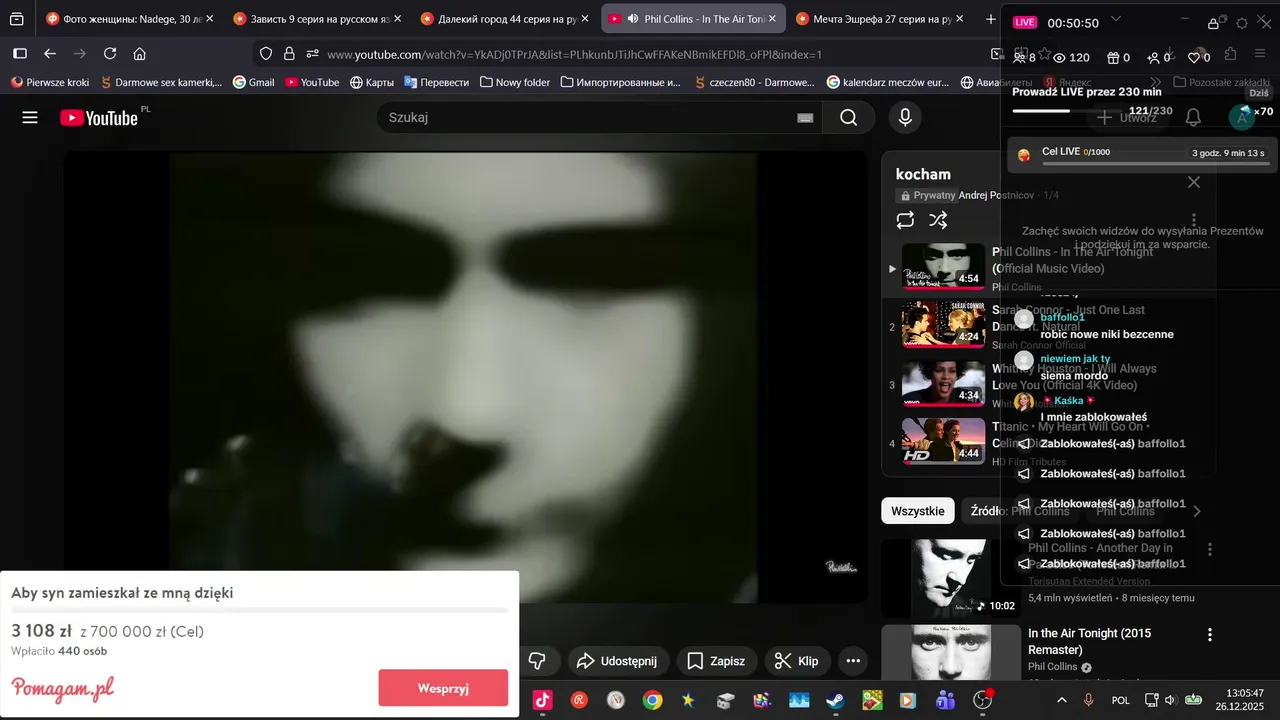Click the YouTube search magnifier button
This screenshot has width=1280, height=720.
pos(848,118)
